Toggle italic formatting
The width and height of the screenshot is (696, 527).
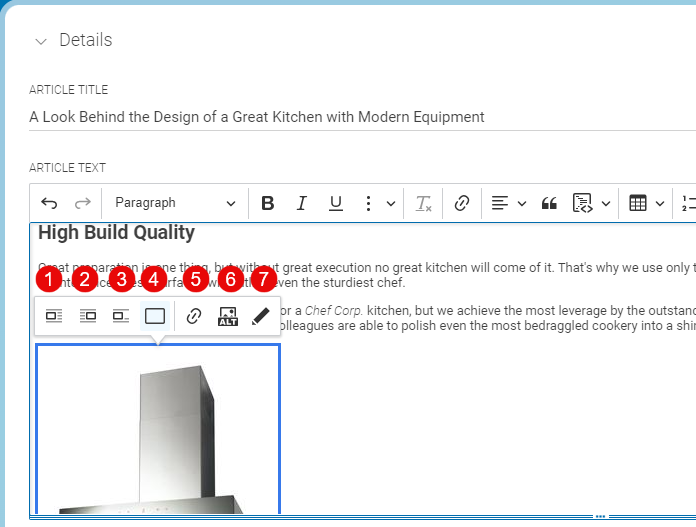point(301,203)
